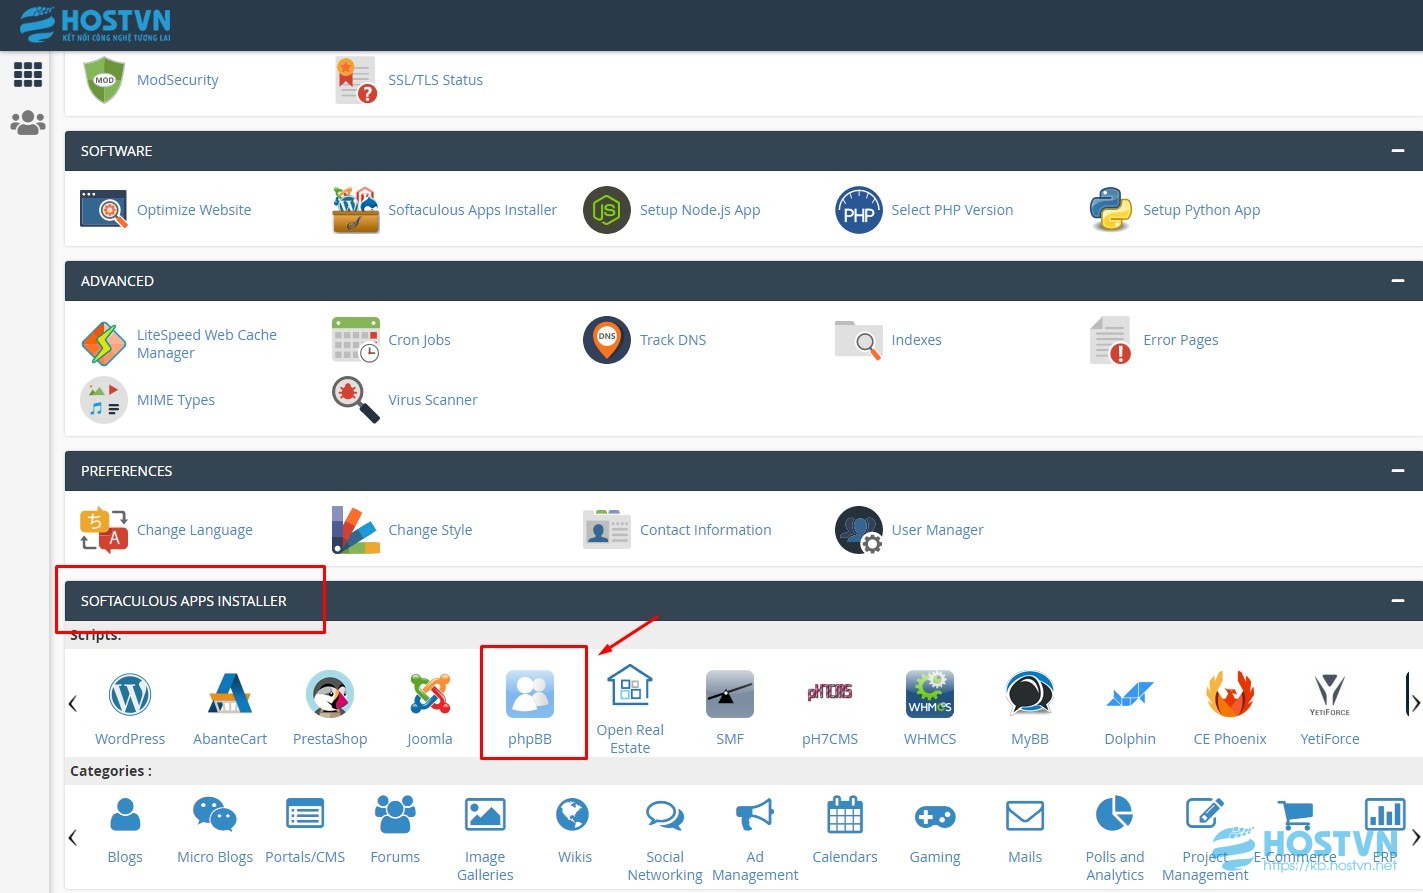This screenshot has height=893, width=1423.
Task: Open the User Manager icon
Action: coord(859,530)
